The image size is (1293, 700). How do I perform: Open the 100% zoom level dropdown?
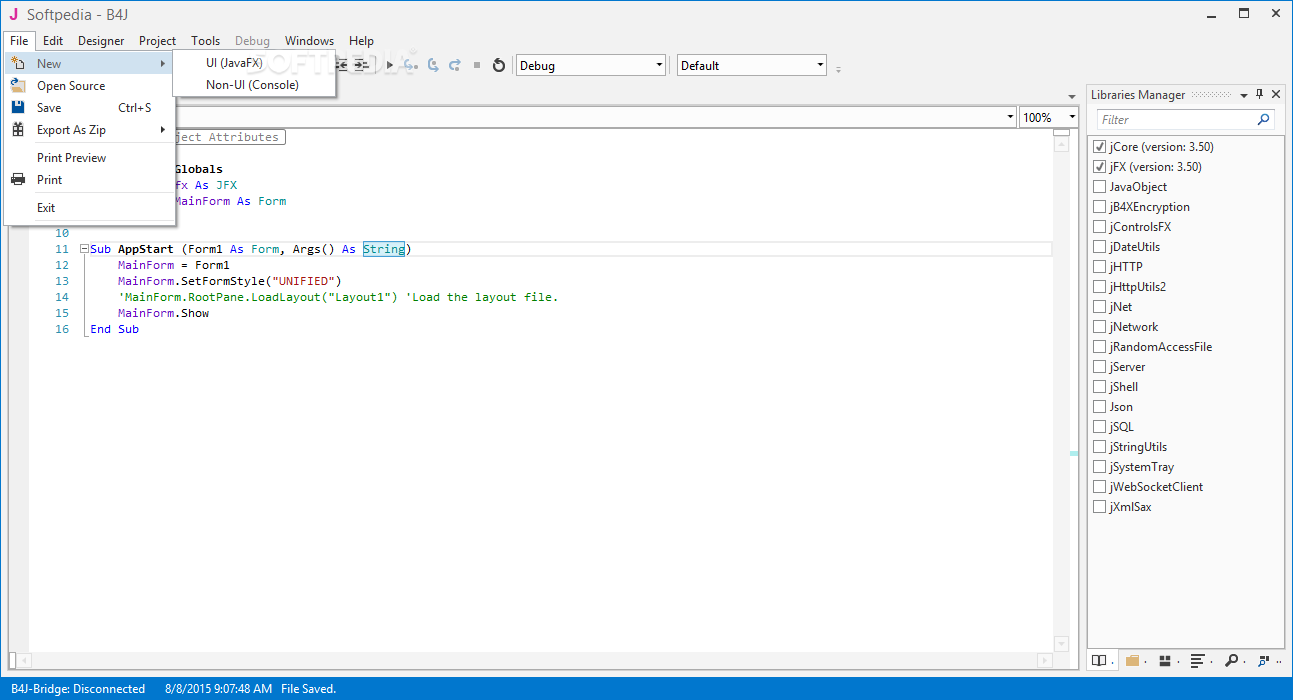coord(1048,117)
